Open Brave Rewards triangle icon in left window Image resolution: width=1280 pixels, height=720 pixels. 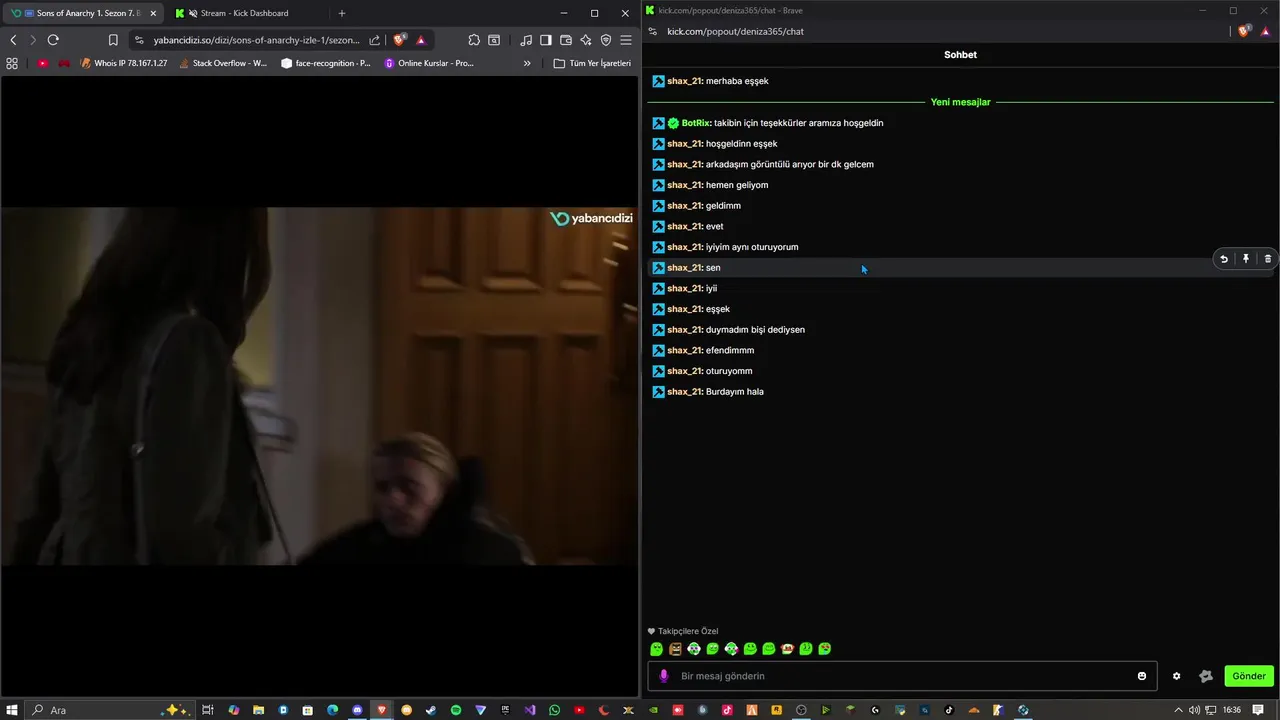[x=421, y=40]
